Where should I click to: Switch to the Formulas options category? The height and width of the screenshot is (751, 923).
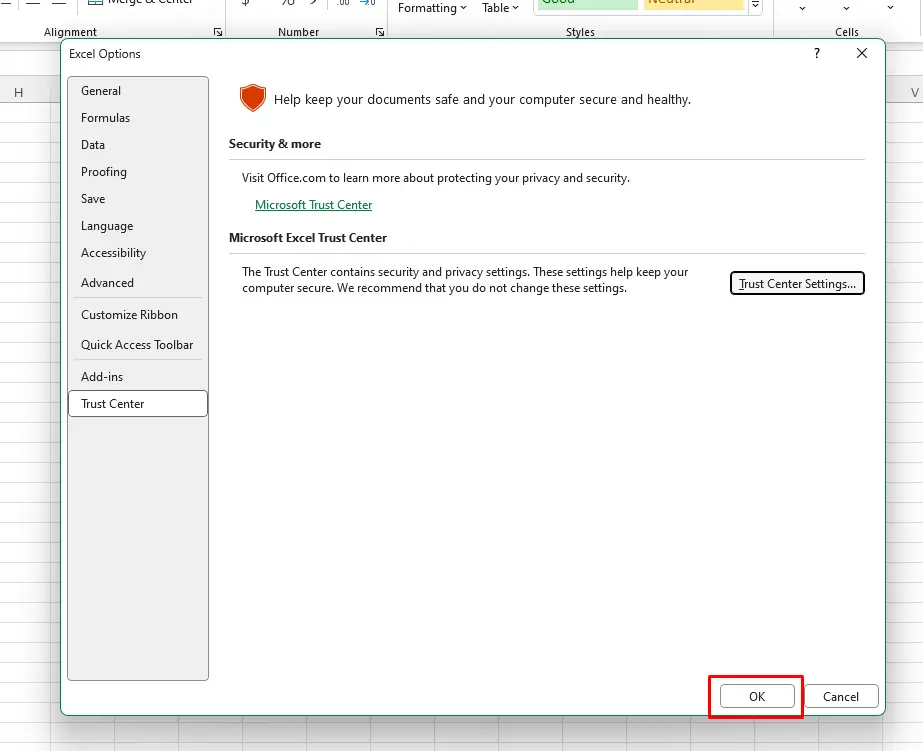pyautogui.click(x=105, y=118)
